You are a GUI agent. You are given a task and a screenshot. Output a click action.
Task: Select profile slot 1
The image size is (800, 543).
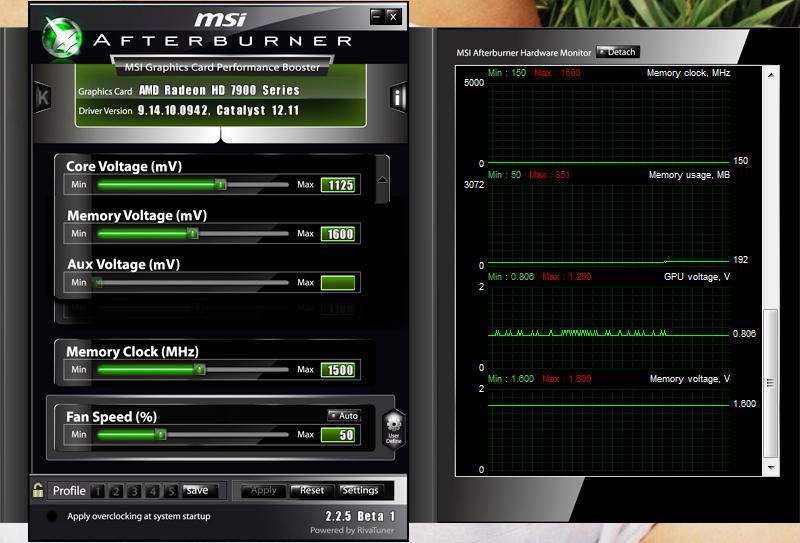tap(97, 491)
